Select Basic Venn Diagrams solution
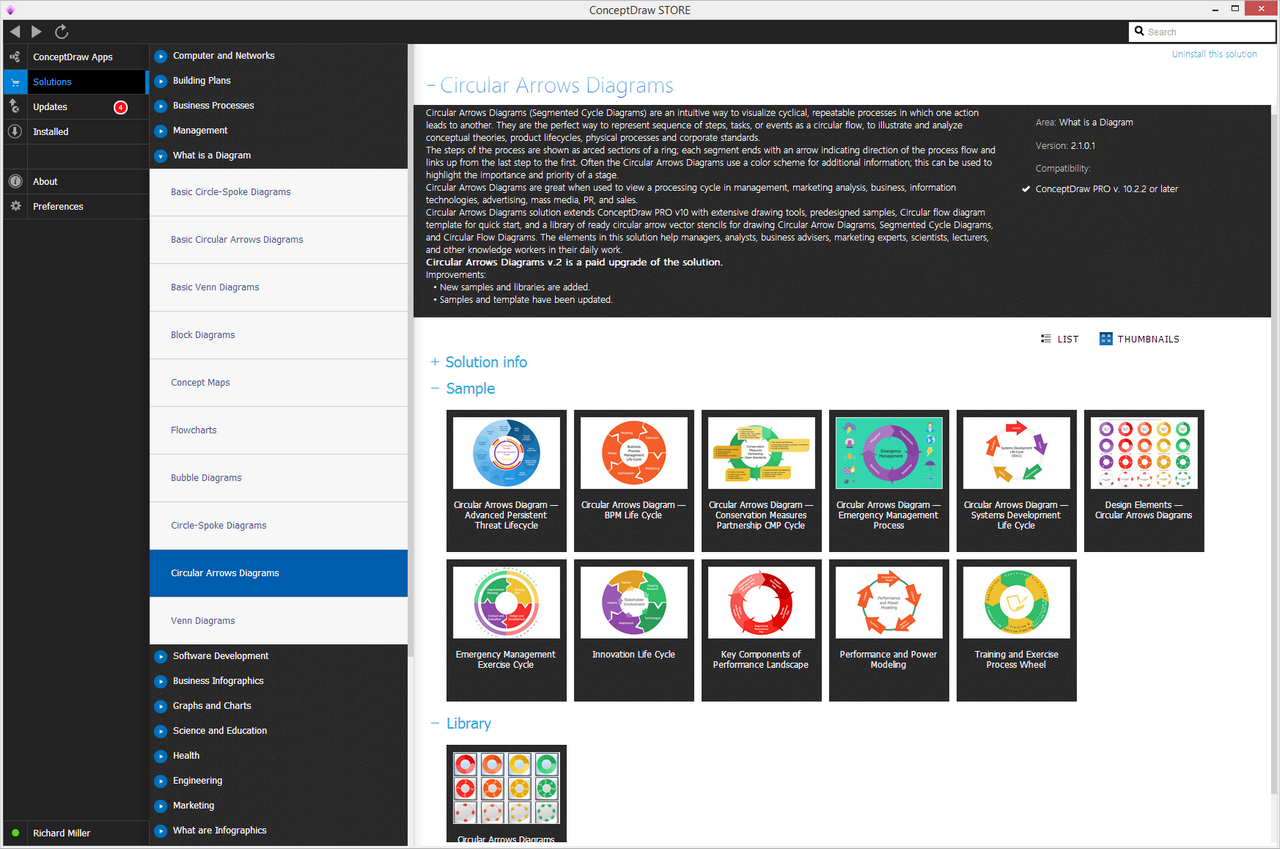 pos(278,288)
